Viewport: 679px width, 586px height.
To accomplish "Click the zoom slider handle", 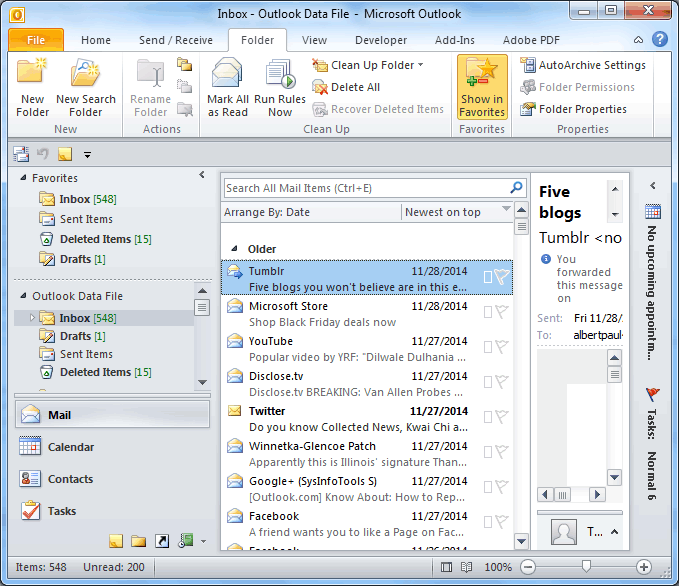I will pos(586,566).
